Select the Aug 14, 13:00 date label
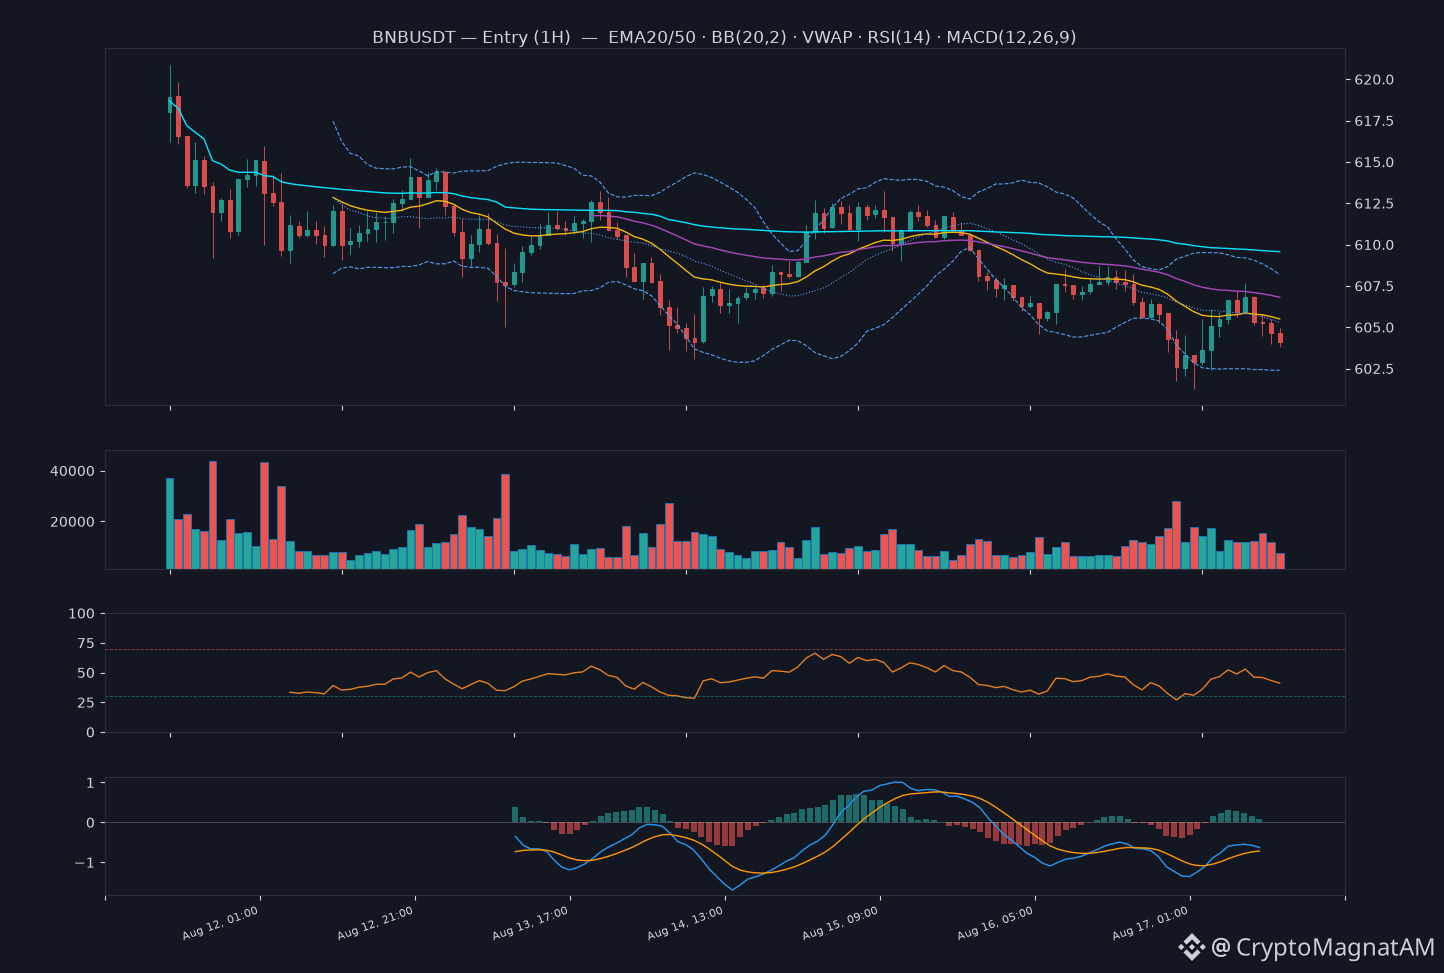Viewport: 1444px width, 973px height. (686, 923)
